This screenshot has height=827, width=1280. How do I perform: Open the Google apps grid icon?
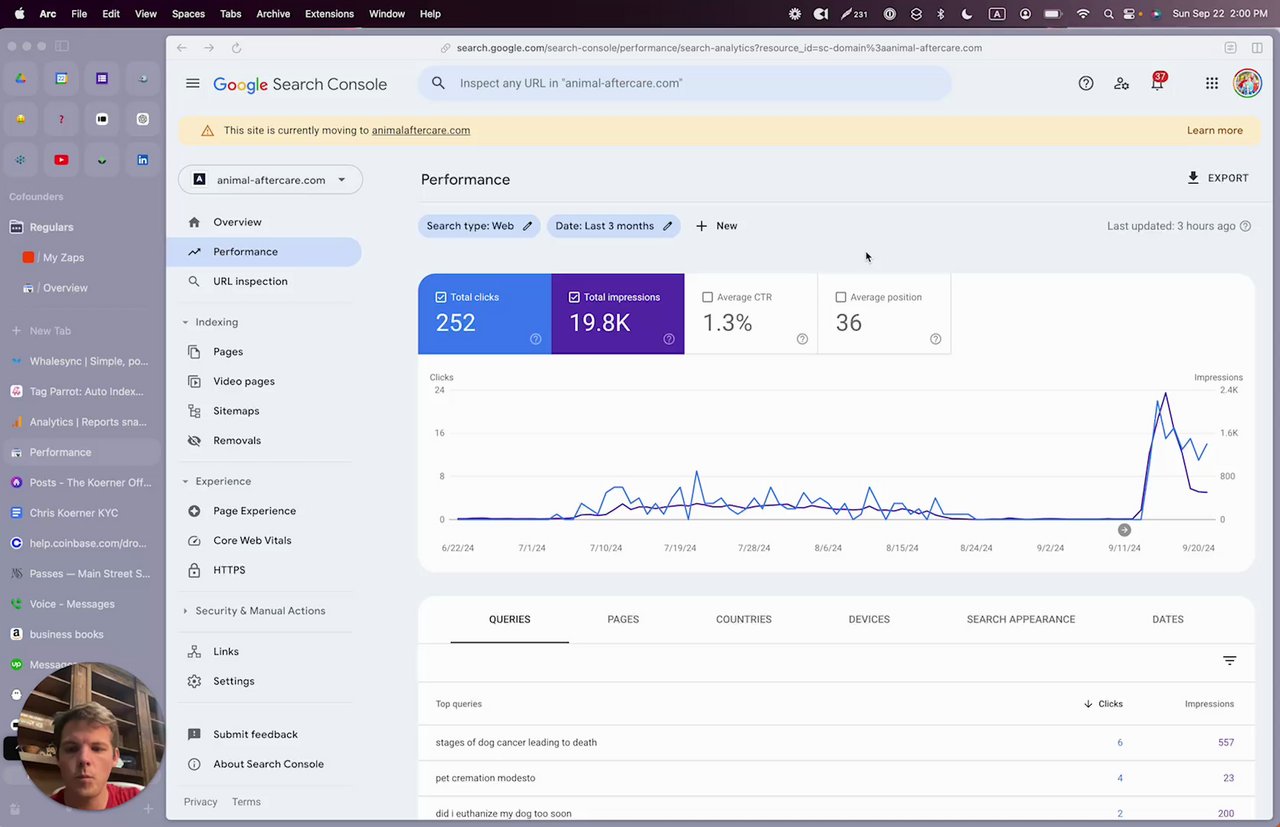[x=1211, y=84]
